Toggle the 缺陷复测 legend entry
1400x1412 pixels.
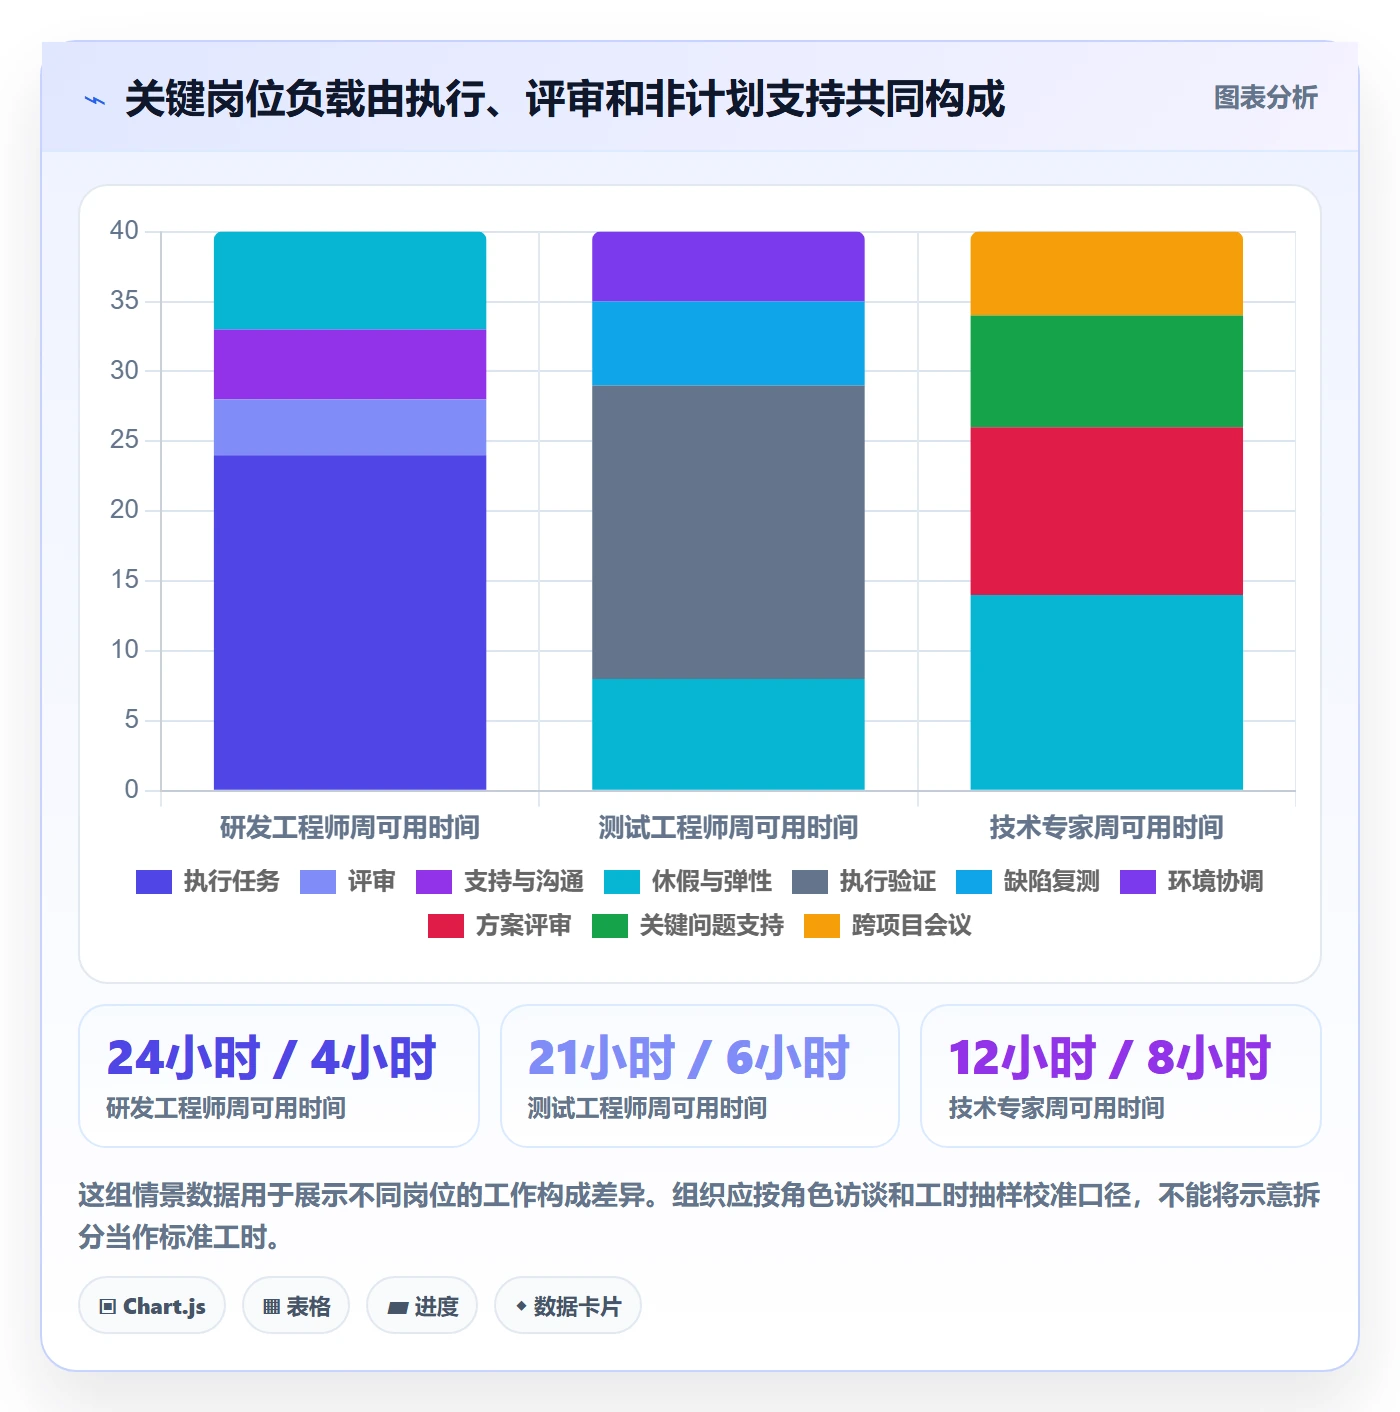(1028, 881)
